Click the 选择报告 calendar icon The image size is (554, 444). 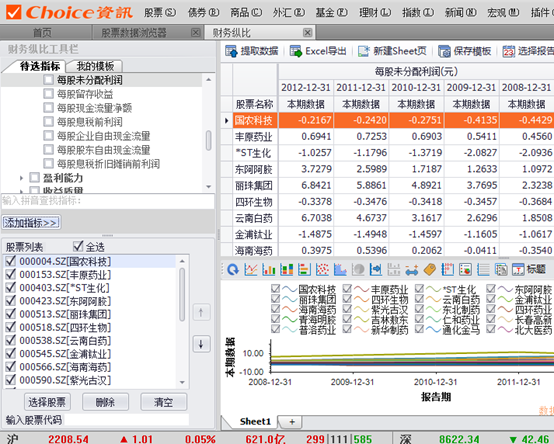coord(508,52)
